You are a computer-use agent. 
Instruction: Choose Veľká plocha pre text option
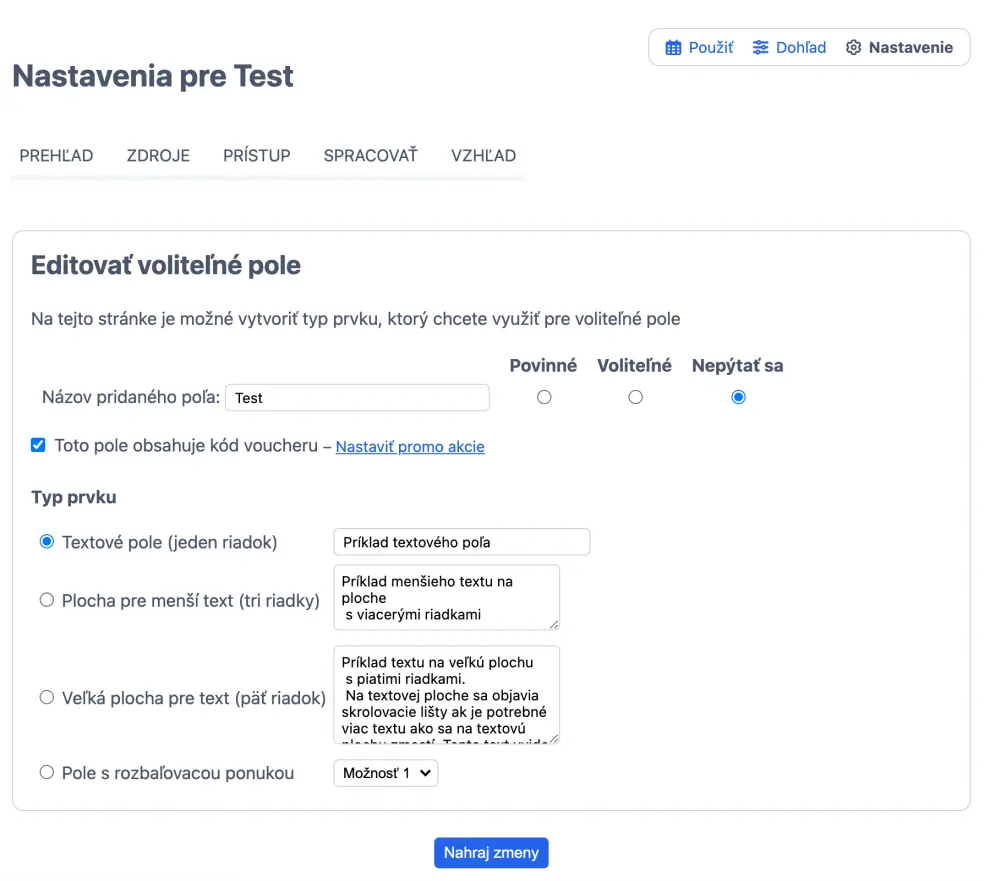click(46, 698)
